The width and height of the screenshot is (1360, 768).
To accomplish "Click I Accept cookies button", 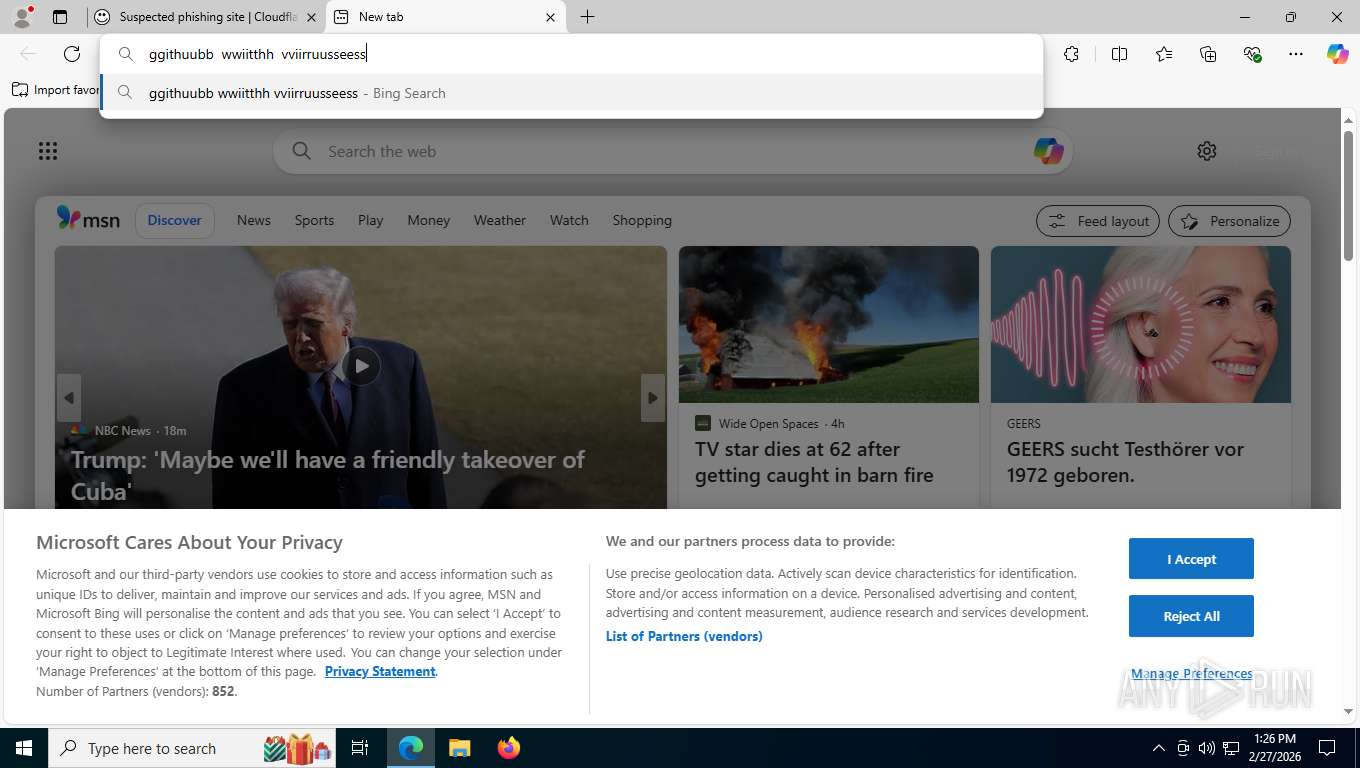I will 1191,559.
